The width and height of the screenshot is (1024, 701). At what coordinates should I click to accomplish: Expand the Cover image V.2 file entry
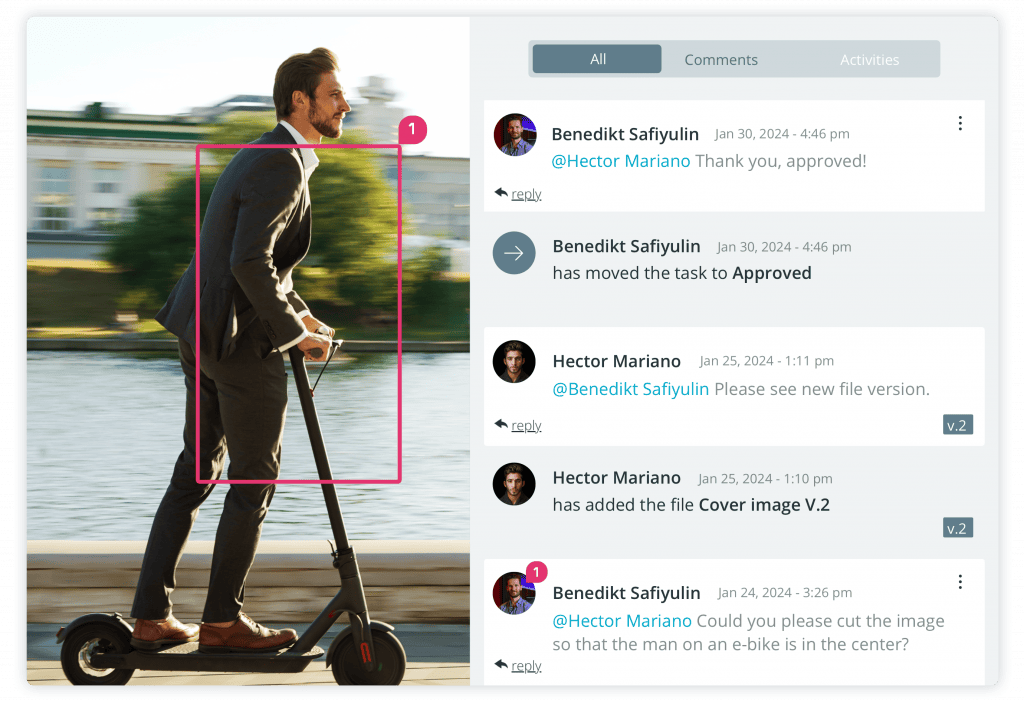(x=764, y=504)
